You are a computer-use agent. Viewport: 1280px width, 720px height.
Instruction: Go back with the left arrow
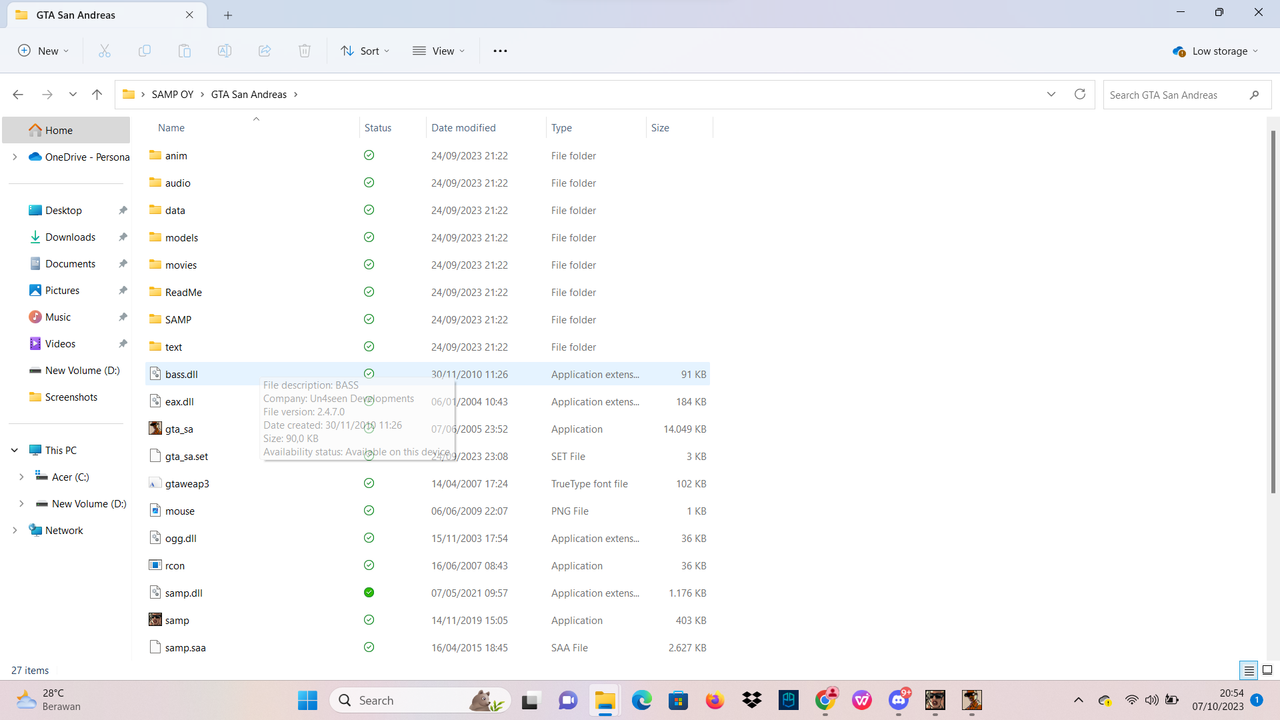(x=18, y=94)
